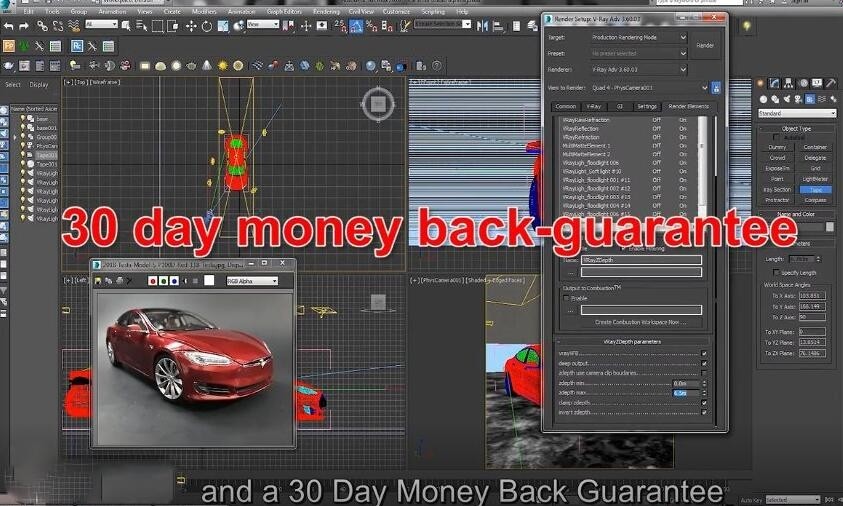Open the Target rendering mode dropdown

(639, 37)
